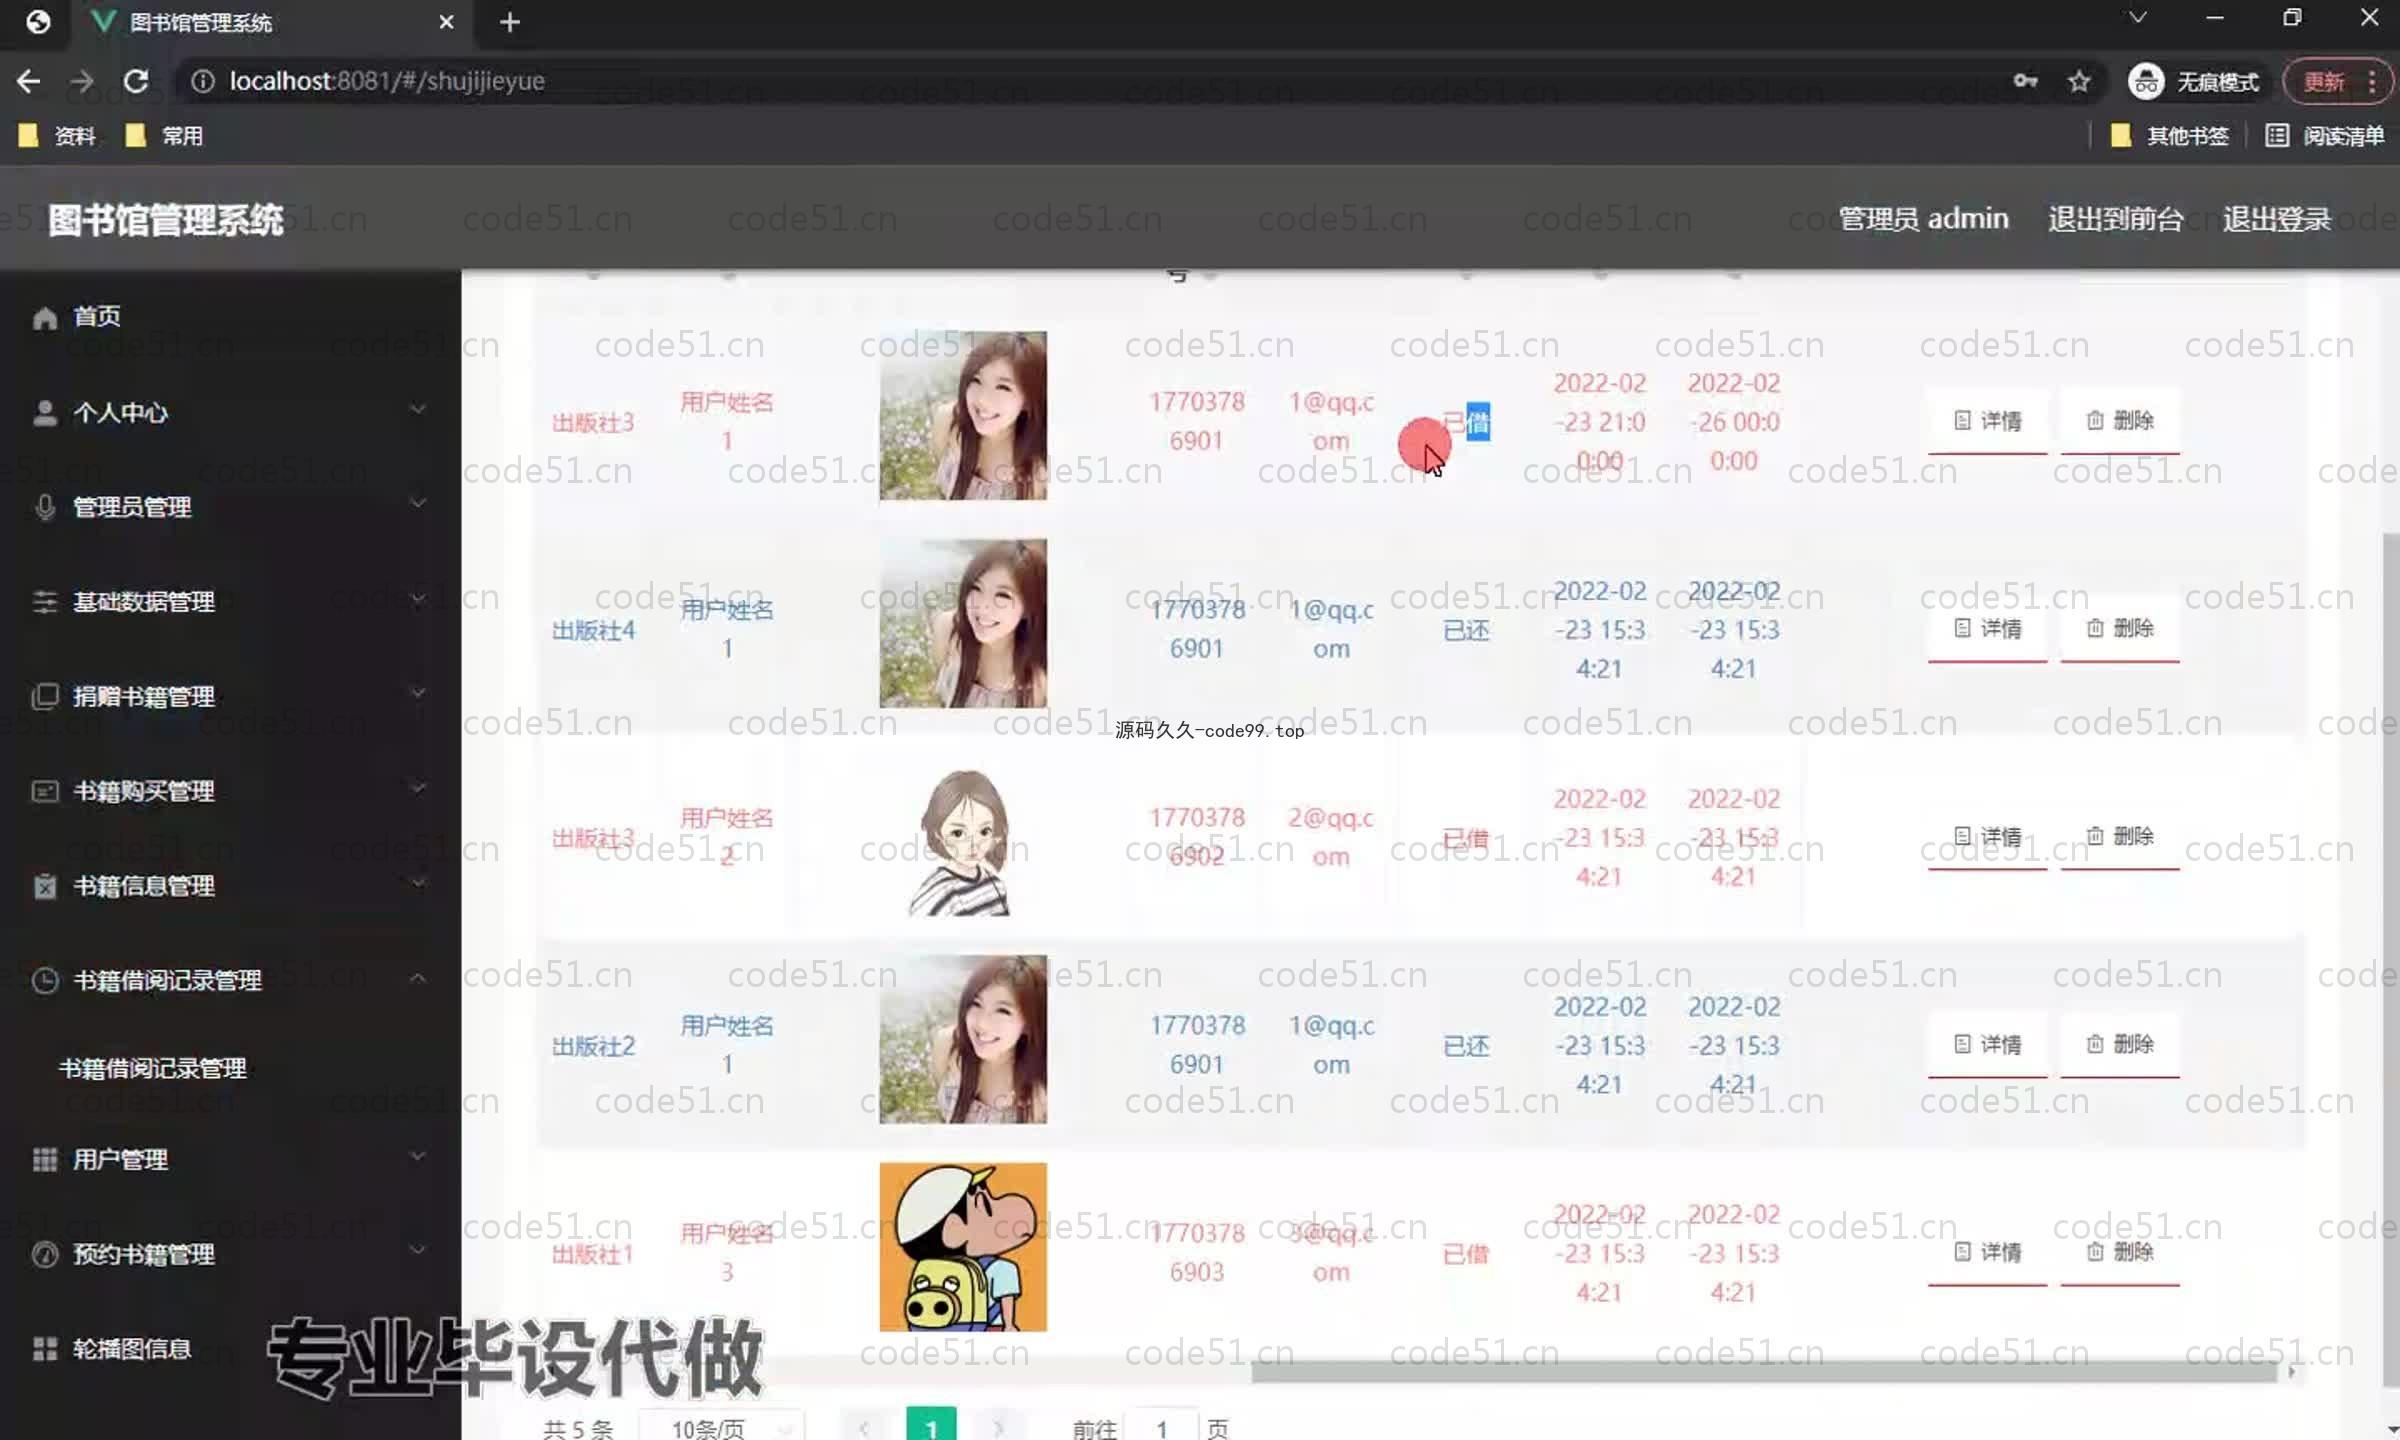
Task: Open the 资料 bookmarks folder
Action: click(58, 136)
